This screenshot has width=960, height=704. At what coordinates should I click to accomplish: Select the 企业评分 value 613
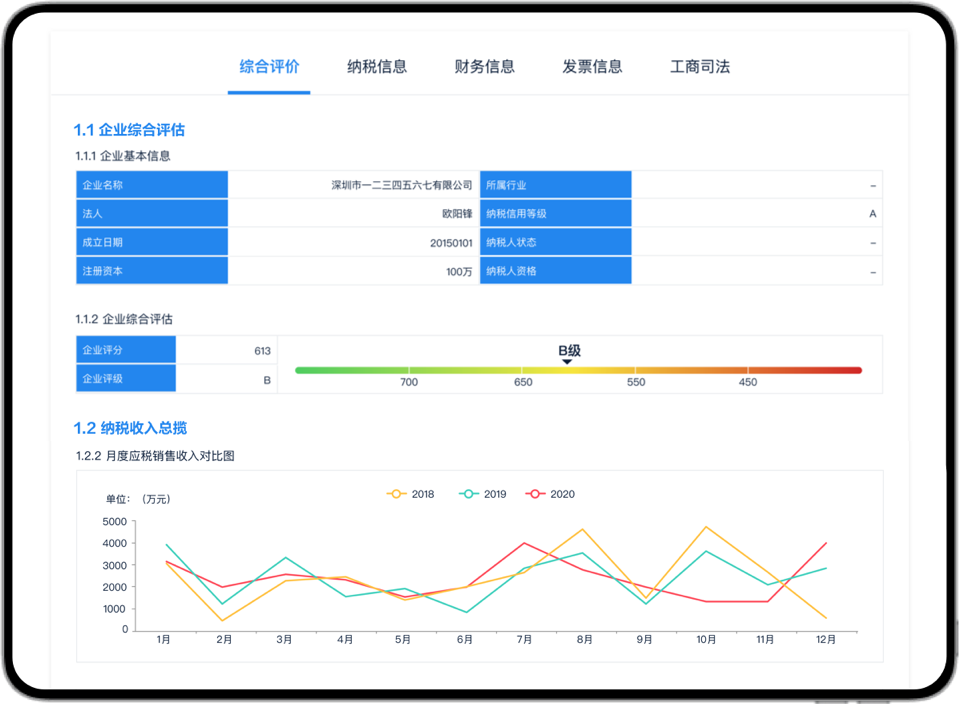[x=262, y=351]
